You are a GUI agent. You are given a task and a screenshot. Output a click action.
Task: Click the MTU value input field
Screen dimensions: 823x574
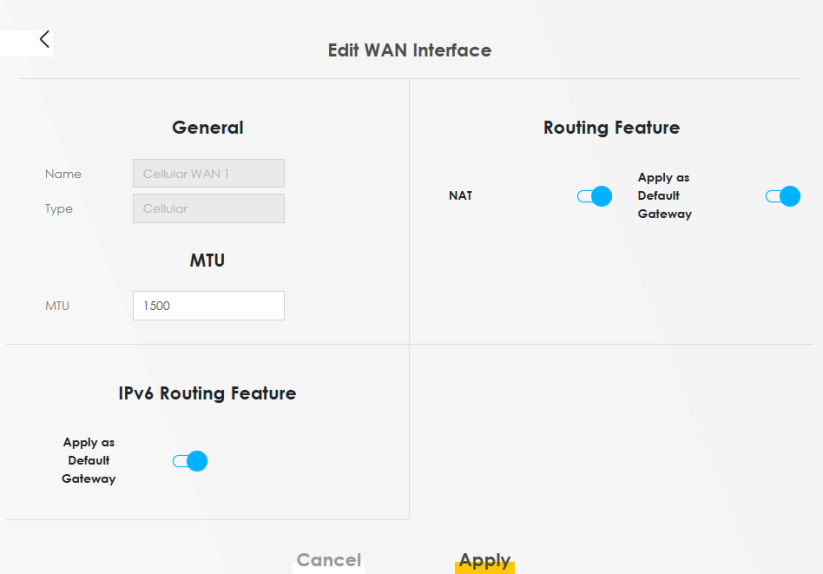(x=208, y=306)
